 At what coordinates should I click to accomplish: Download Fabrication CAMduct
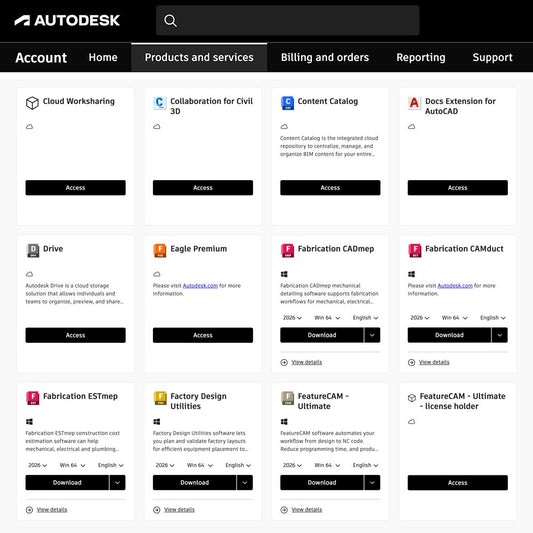[x=449, y=335]
